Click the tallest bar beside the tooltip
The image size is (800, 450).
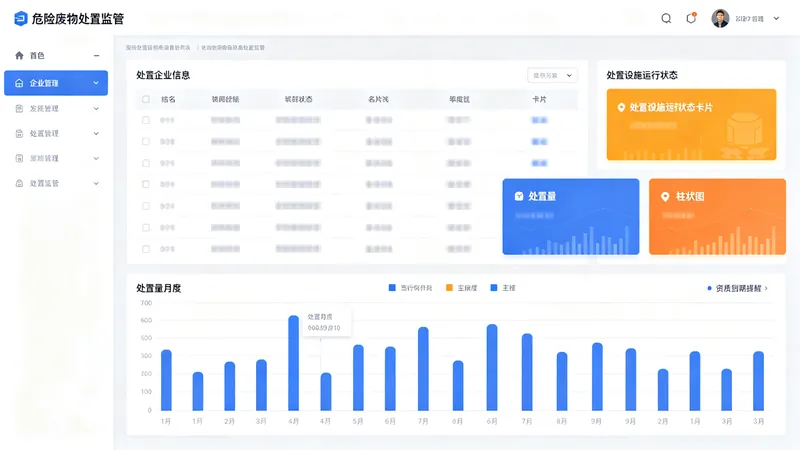tap(293, 363)
